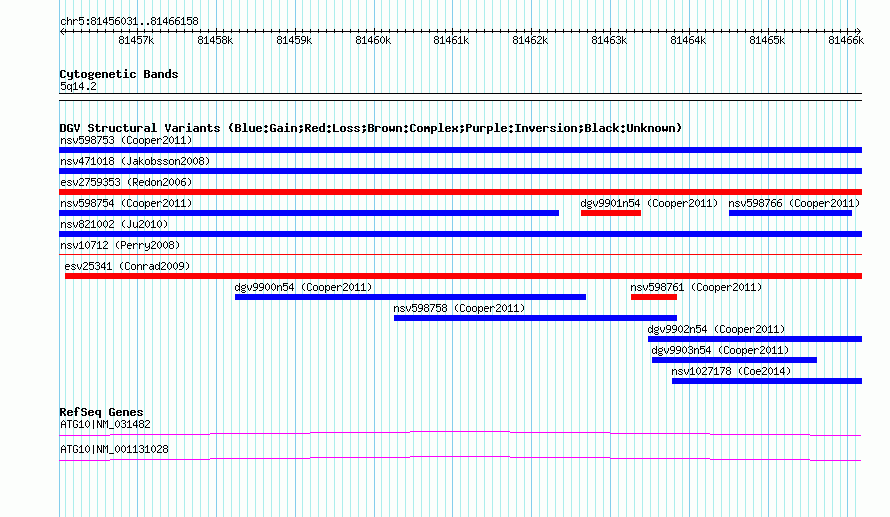The image size is (890, 517).
Task: Open the nsv598761 (Cooper2011) label
Action: point(696,287)
